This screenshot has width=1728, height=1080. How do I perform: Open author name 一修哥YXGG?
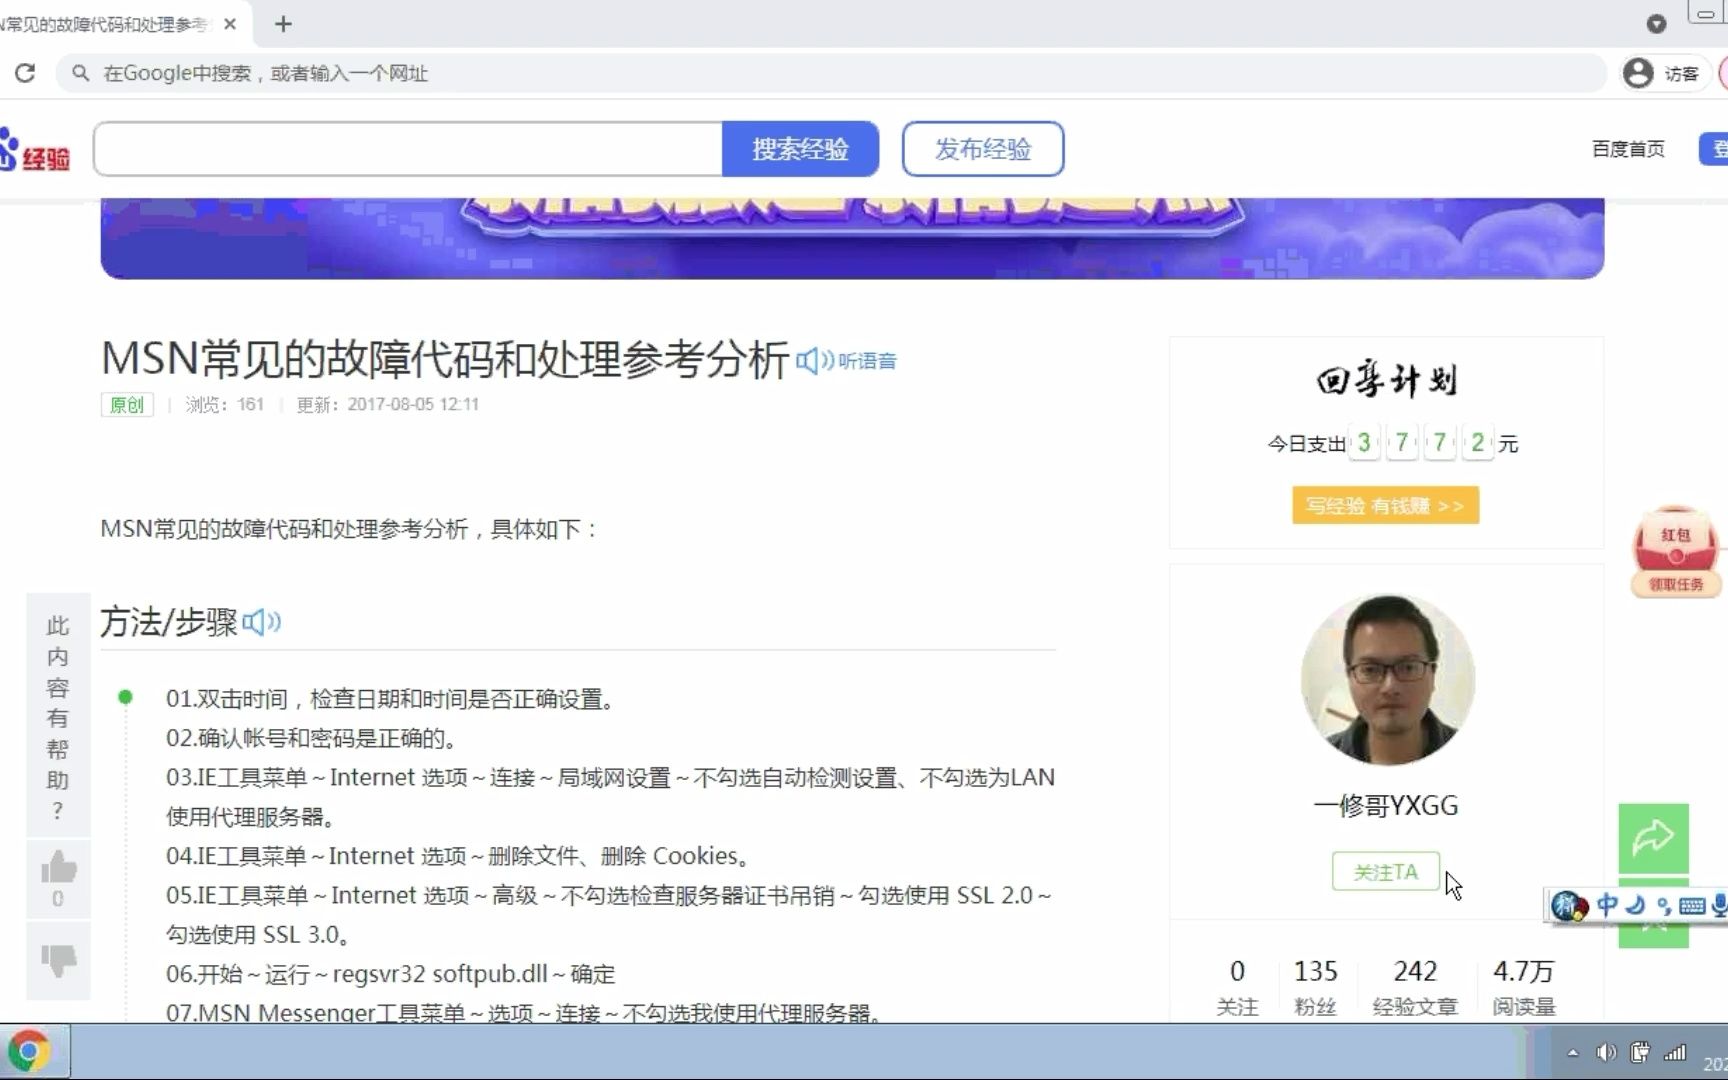pyautogui.click(x=1386, y=806)
